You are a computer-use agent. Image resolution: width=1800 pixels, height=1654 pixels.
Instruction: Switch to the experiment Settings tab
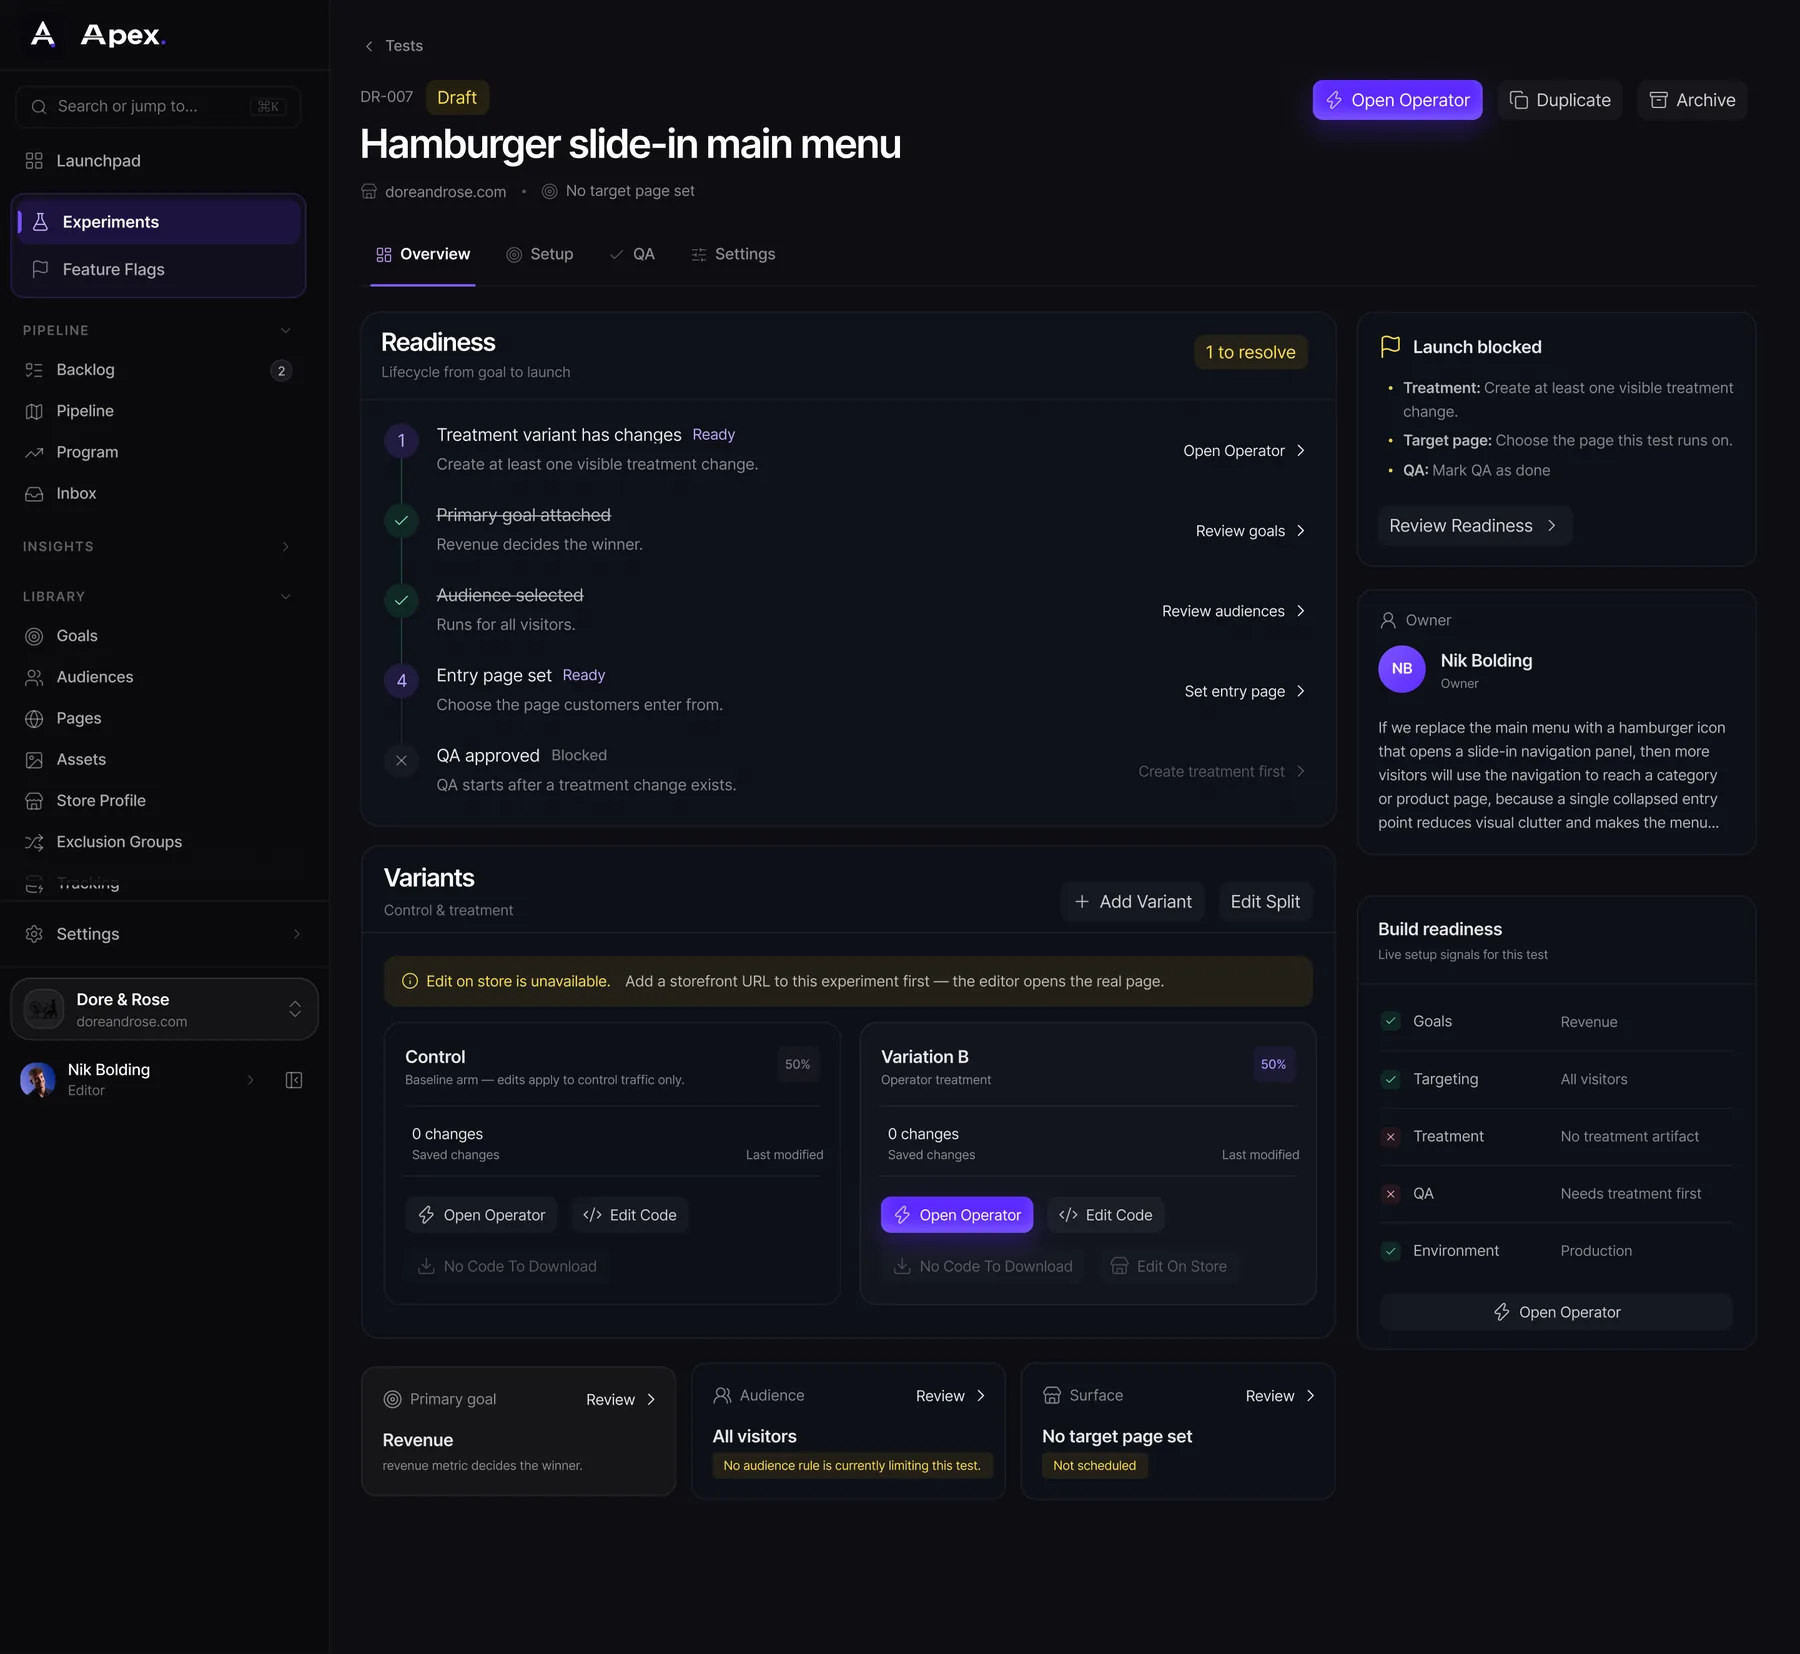pyautogui.click(x=733, y=254)
